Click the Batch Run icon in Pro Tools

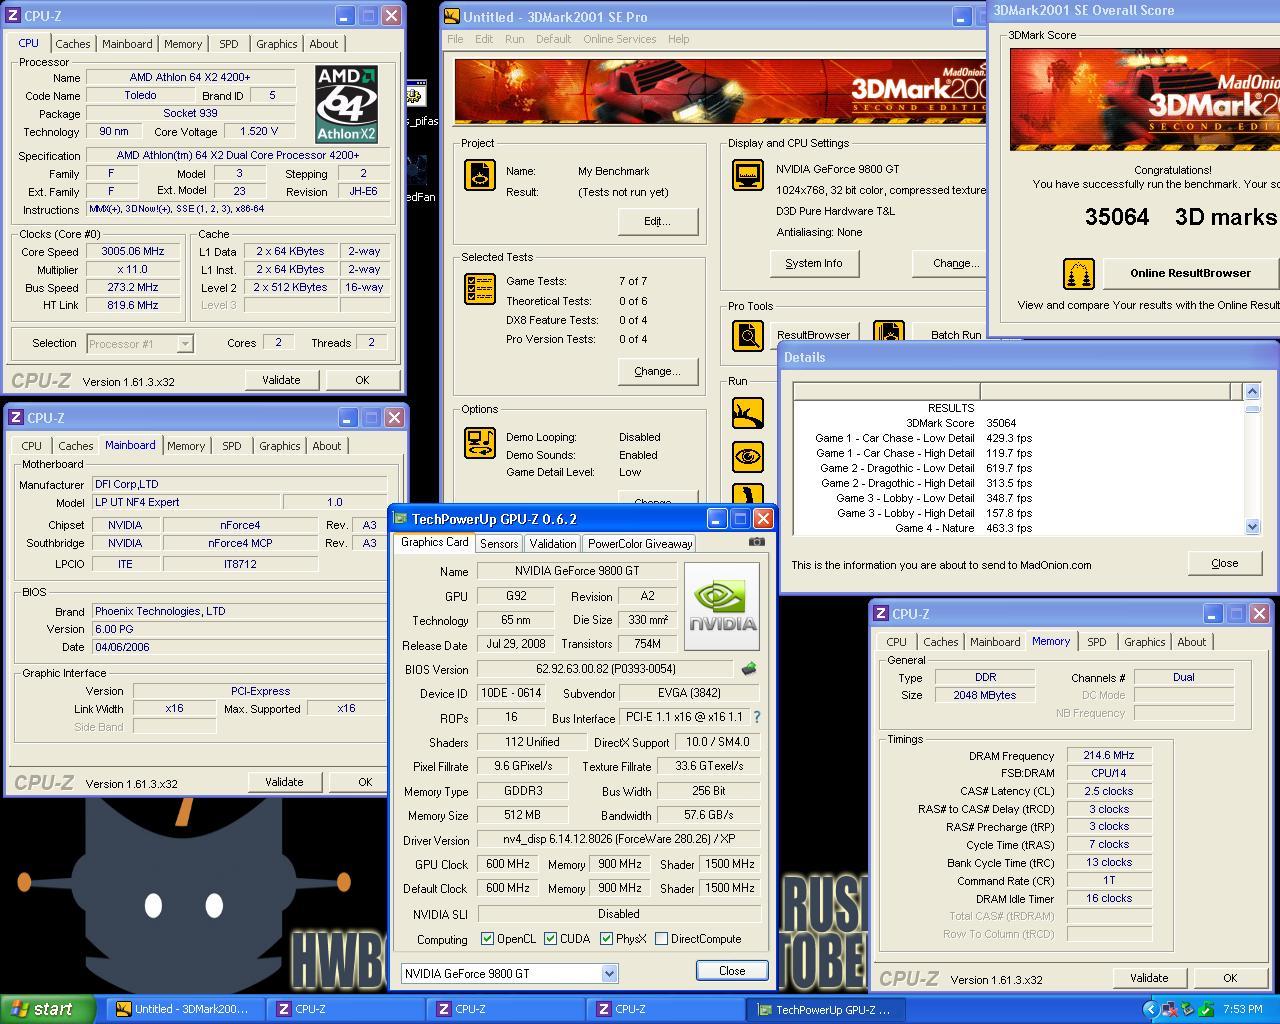coord(888,331)
